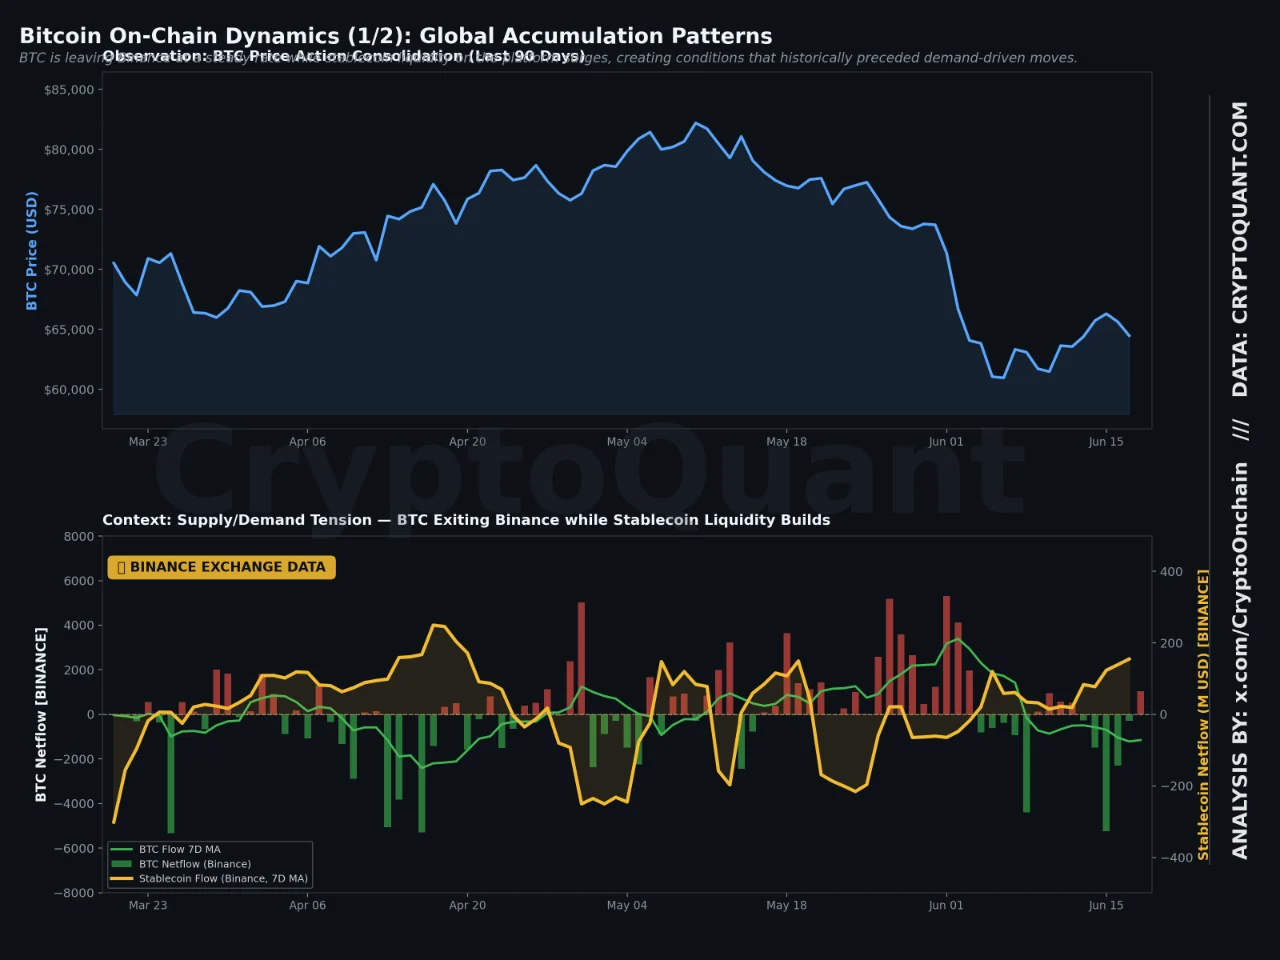Select the $85,000 price tick
Screen dimensions: 1280x960
click(x=69, y=90)
